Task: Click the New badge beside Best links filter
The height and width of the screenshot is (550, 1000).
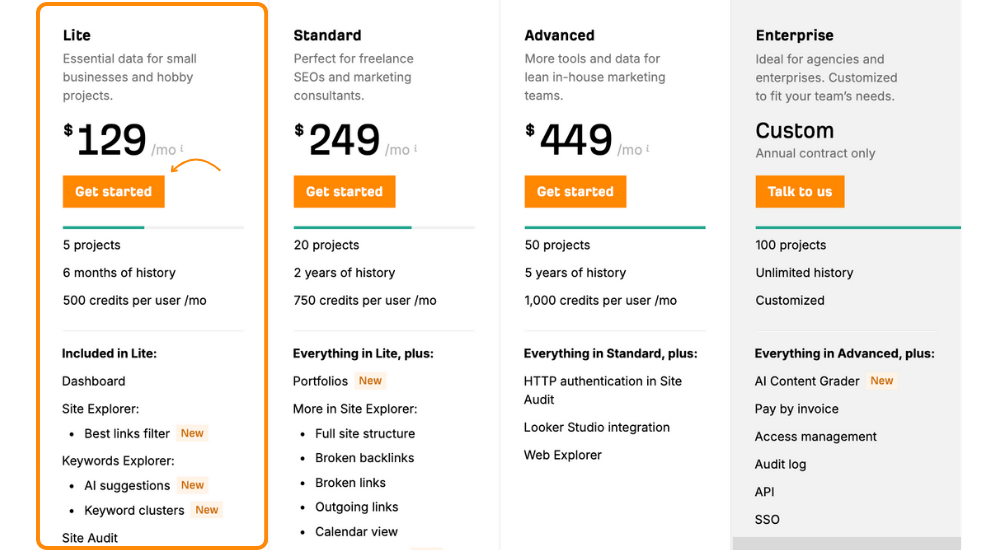Action: [192, 433]
